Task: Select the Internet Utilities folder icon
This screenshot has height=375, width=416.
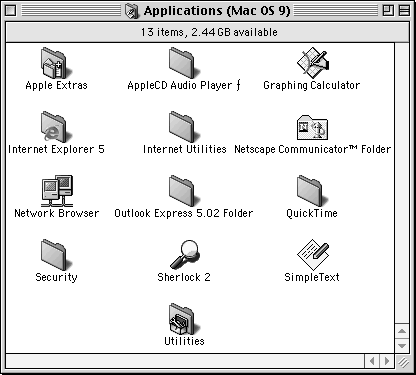Action: click(184, 127)
